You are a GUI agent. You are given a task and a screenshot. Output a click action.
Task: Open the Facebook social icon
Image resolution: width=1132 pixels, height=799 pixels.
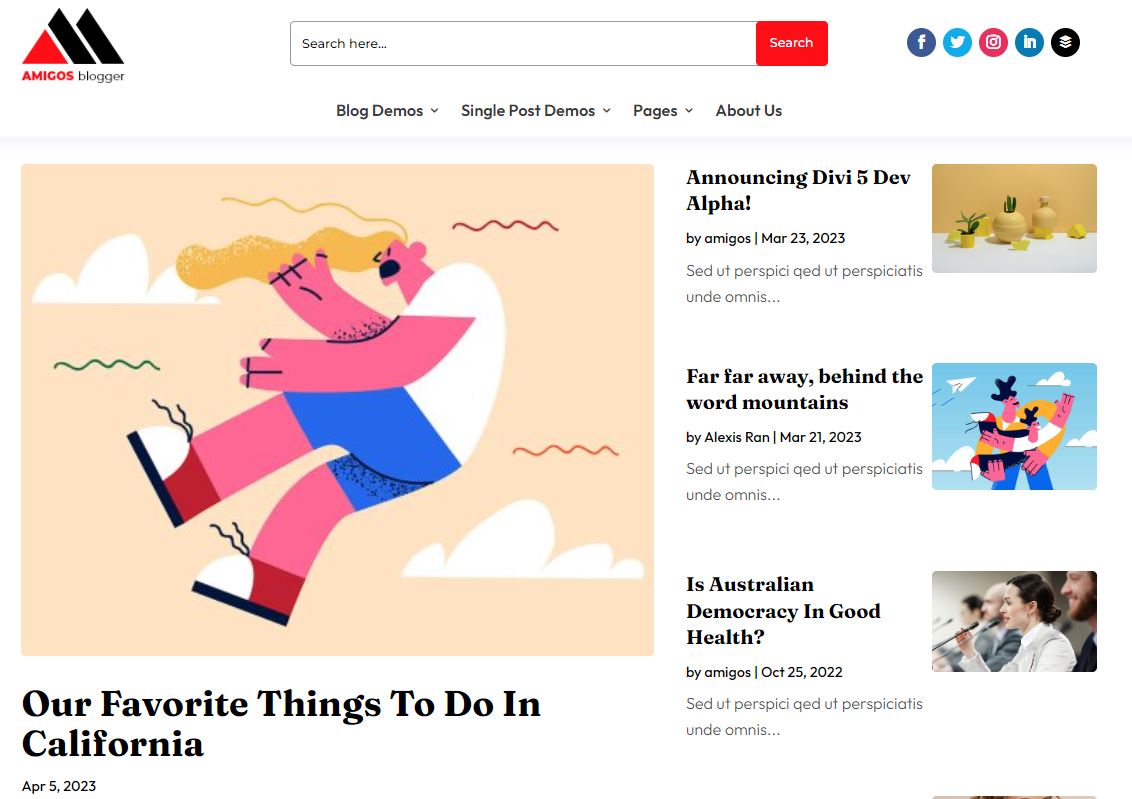coord(921,43)
